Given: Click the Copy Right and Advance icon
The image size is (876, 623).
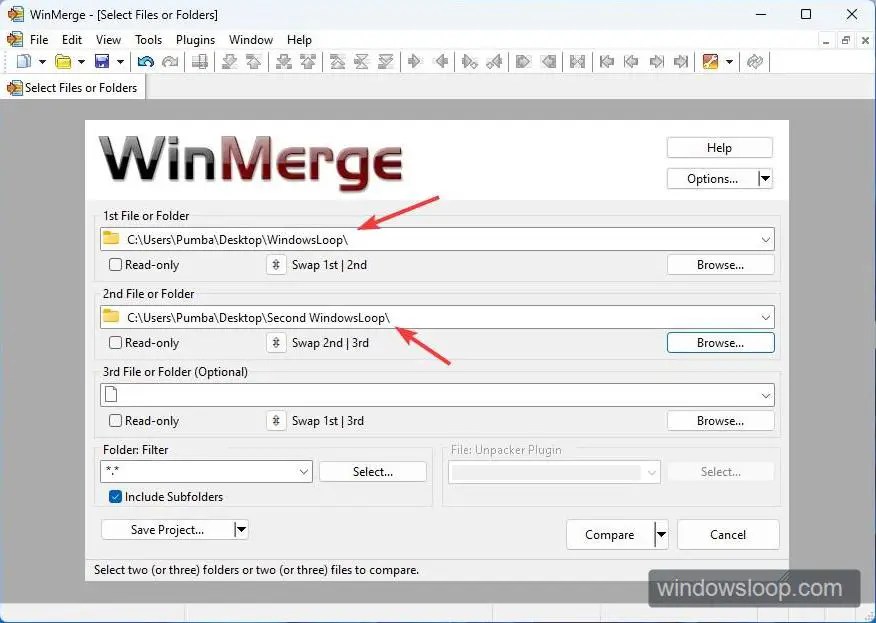Looking at the screenshot, I should (x=469, y=61).
